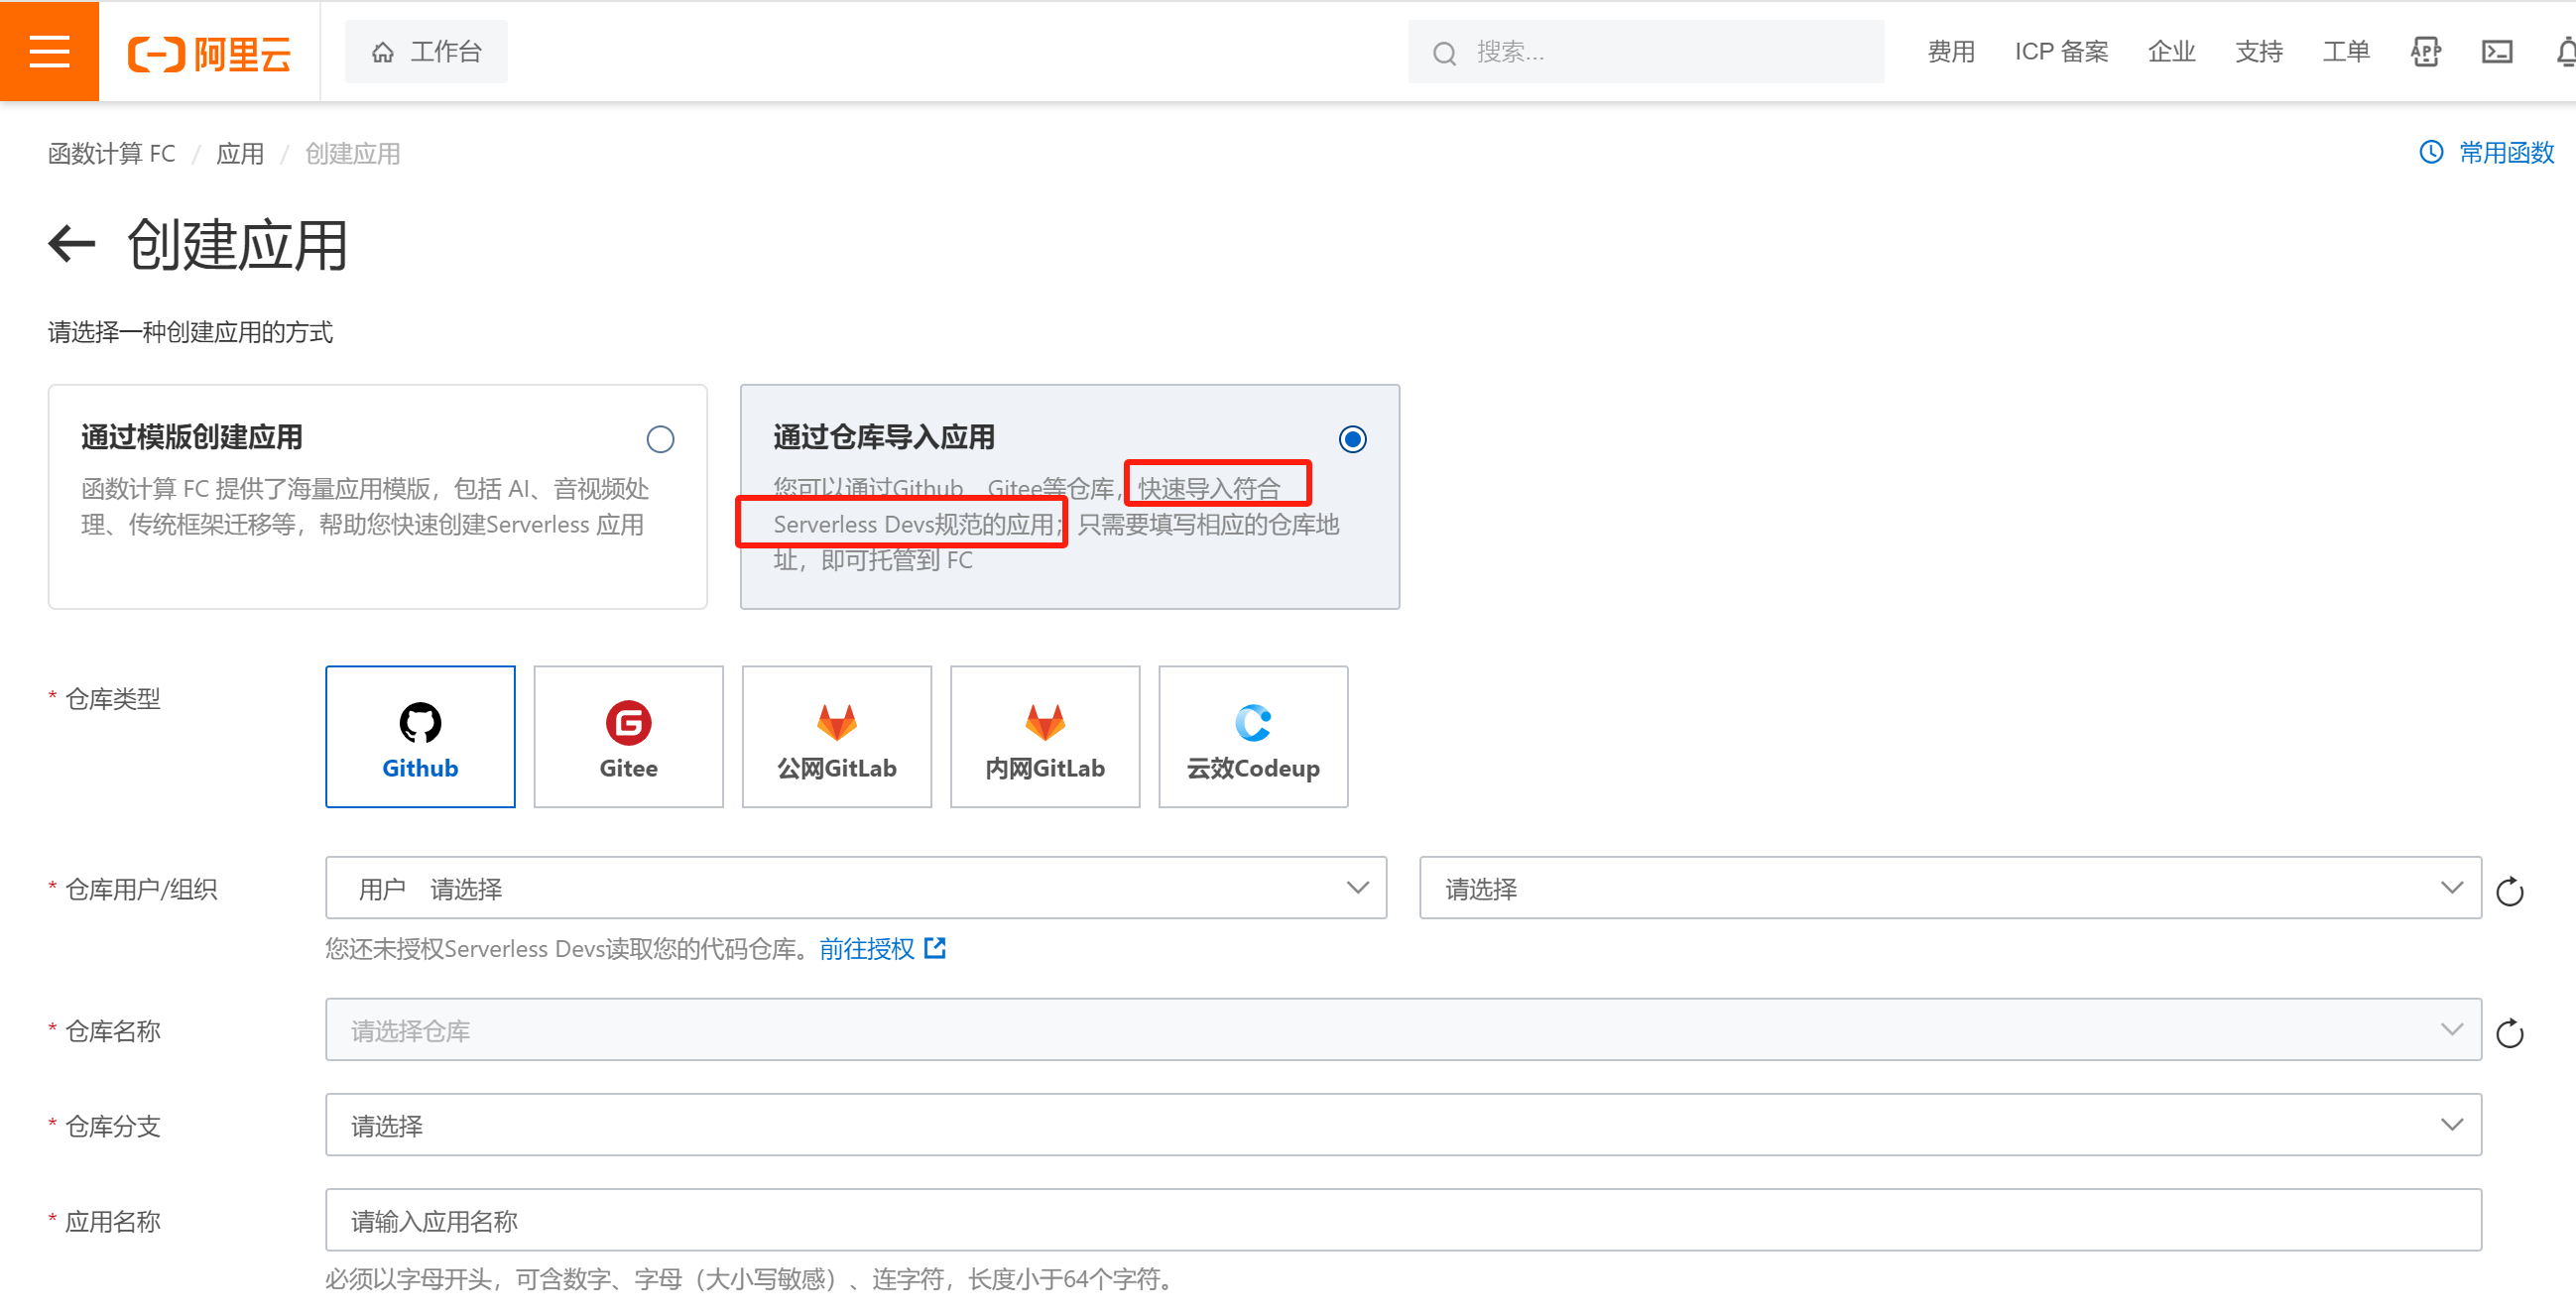Click the external link icon after 前往授权

pos(935,948)
